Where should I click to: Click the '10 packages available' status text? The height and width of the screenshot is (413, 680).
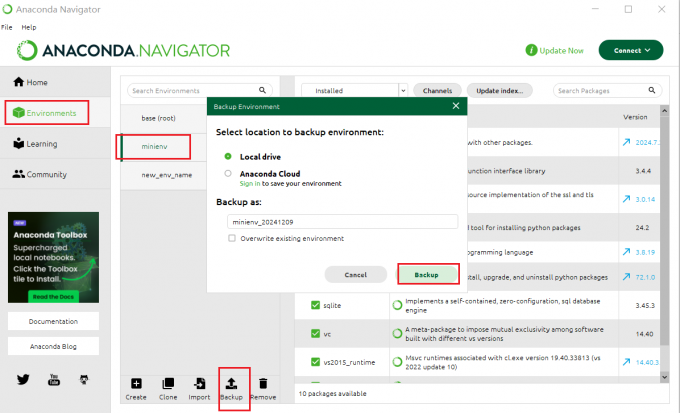[333, 393]
